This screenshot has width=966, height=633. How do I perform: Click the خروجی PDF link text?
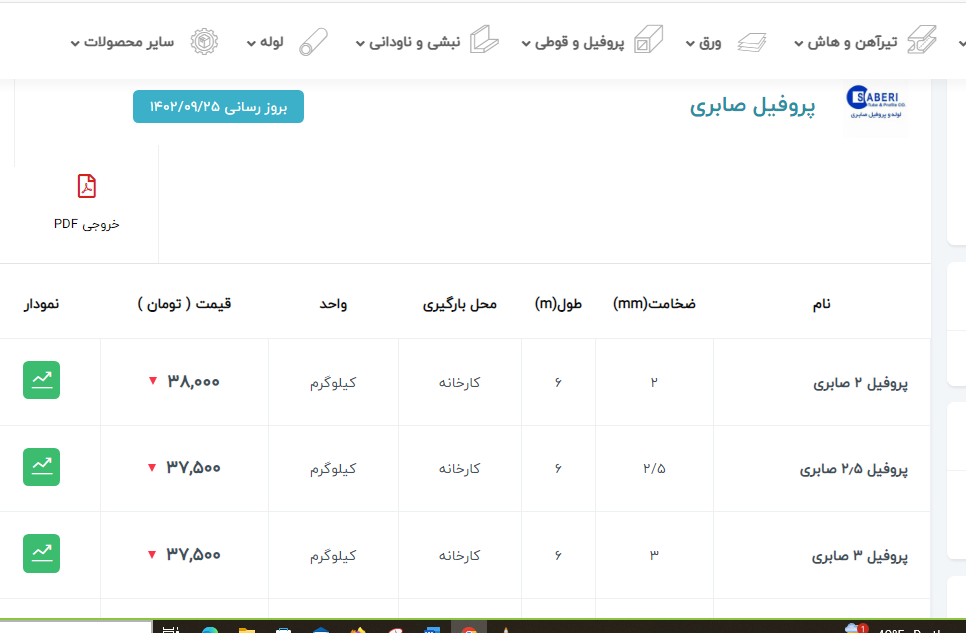(x=87, y=224)
